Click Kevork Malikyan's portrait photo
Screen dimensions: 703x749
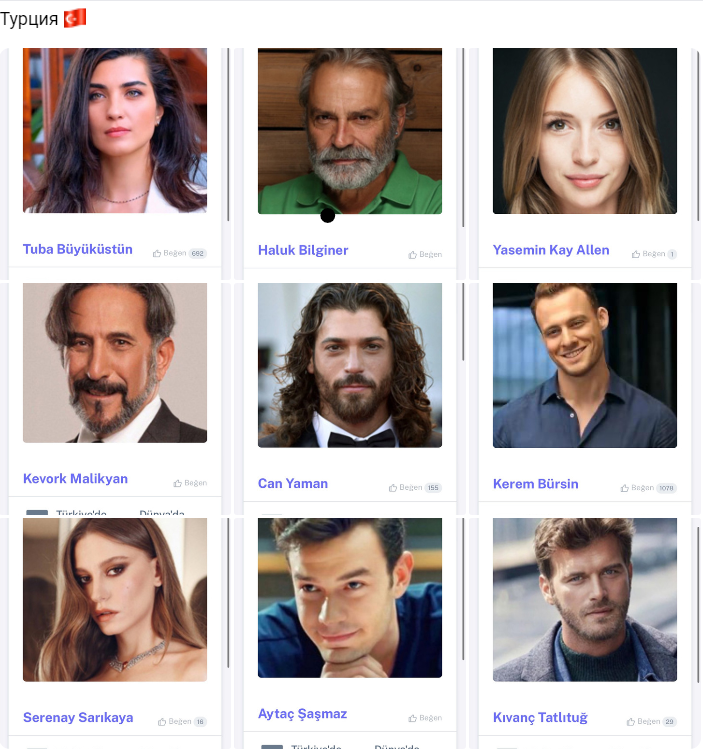(x=115, y=363)
